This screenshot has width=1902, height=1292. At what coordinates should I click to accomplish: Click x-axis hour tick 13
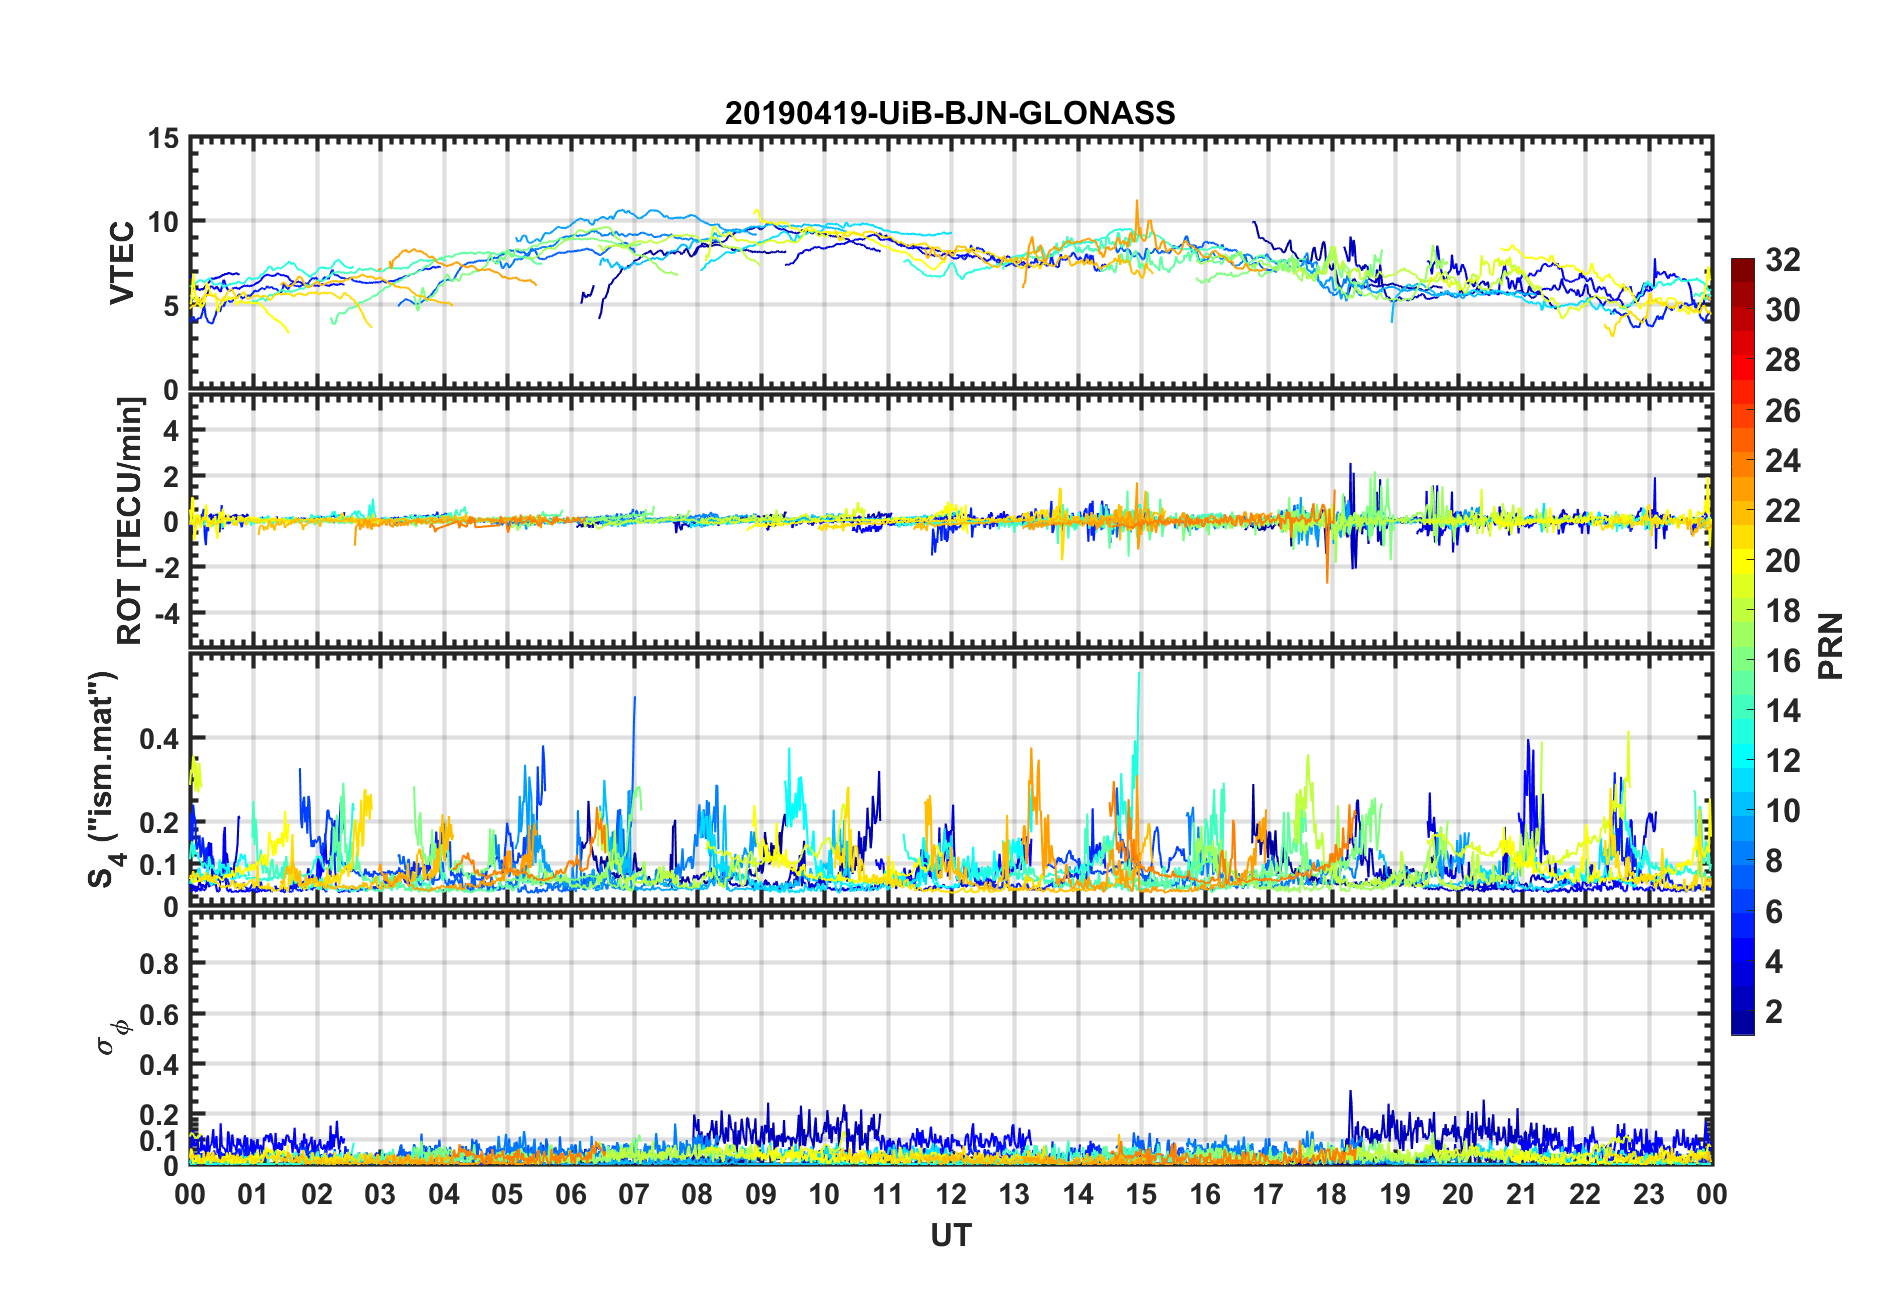[x=1014, y=1194]
